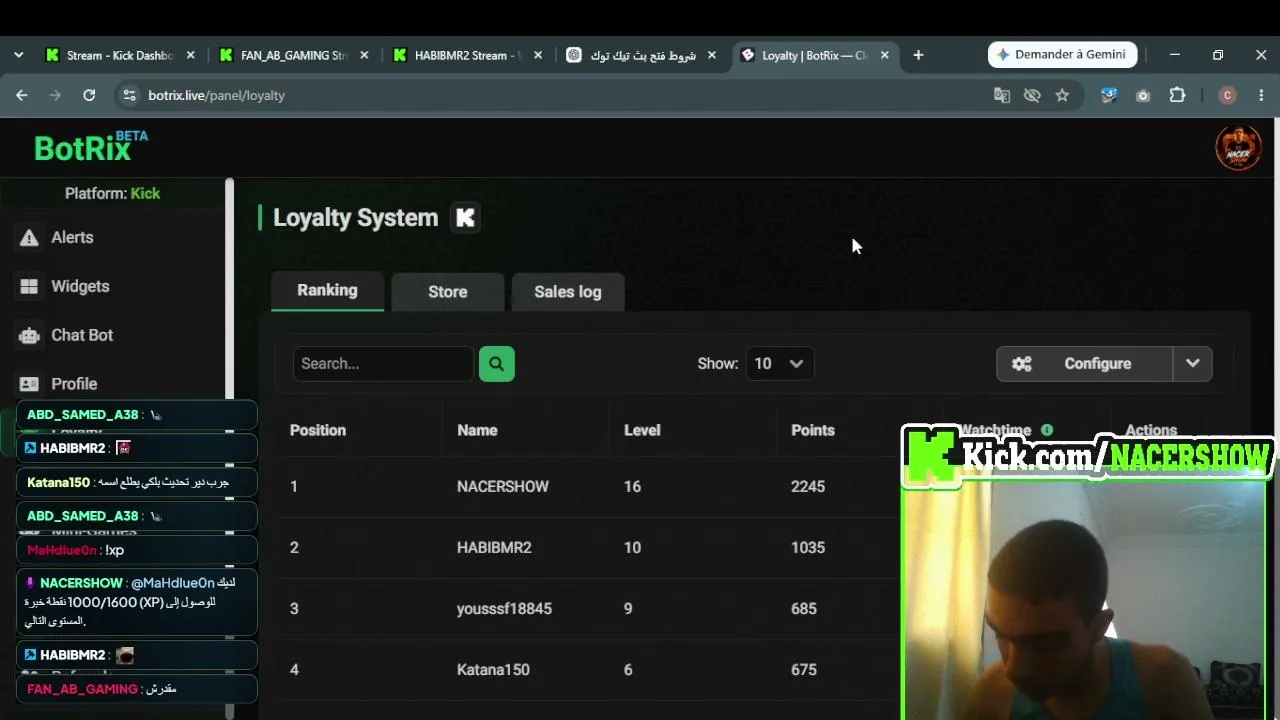Open the user avatar menu in BotRix header
1280x720 pixels.
point(1238,148)
